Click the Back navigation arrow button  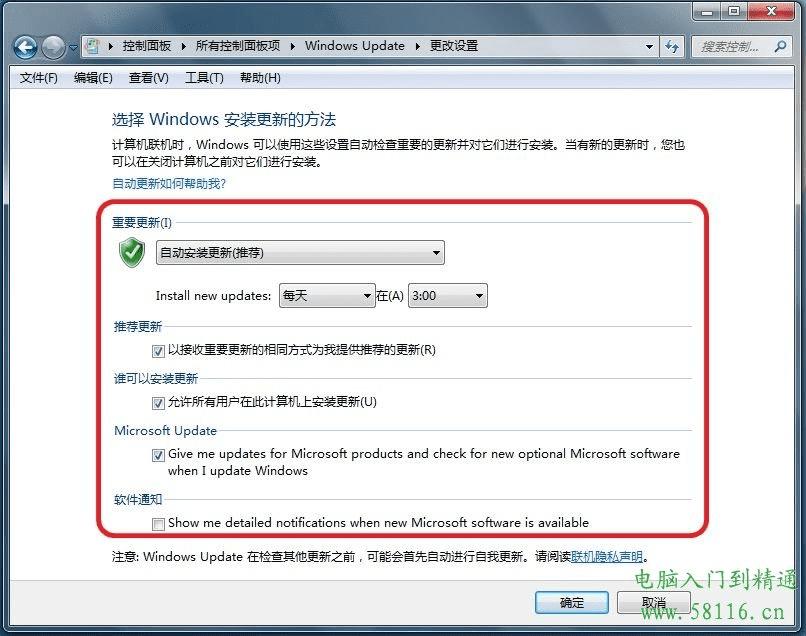click(25, 47)
